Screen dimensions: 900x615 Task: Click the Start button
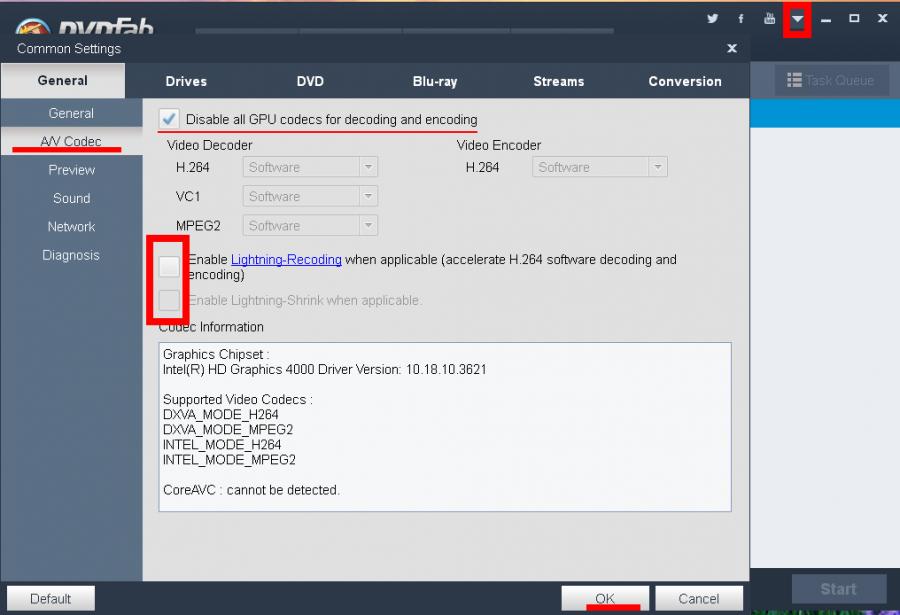pos(839,589)
